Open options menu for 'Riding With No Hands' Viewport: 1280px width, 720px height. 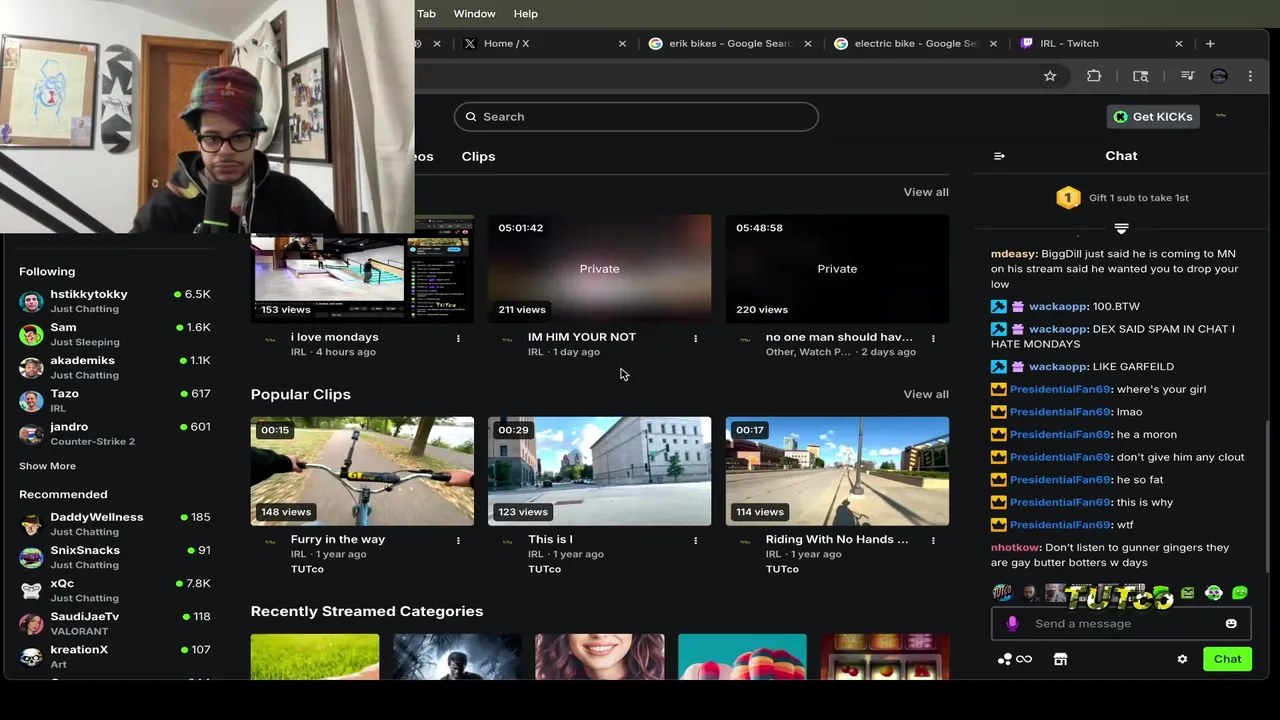click(933, 540)
